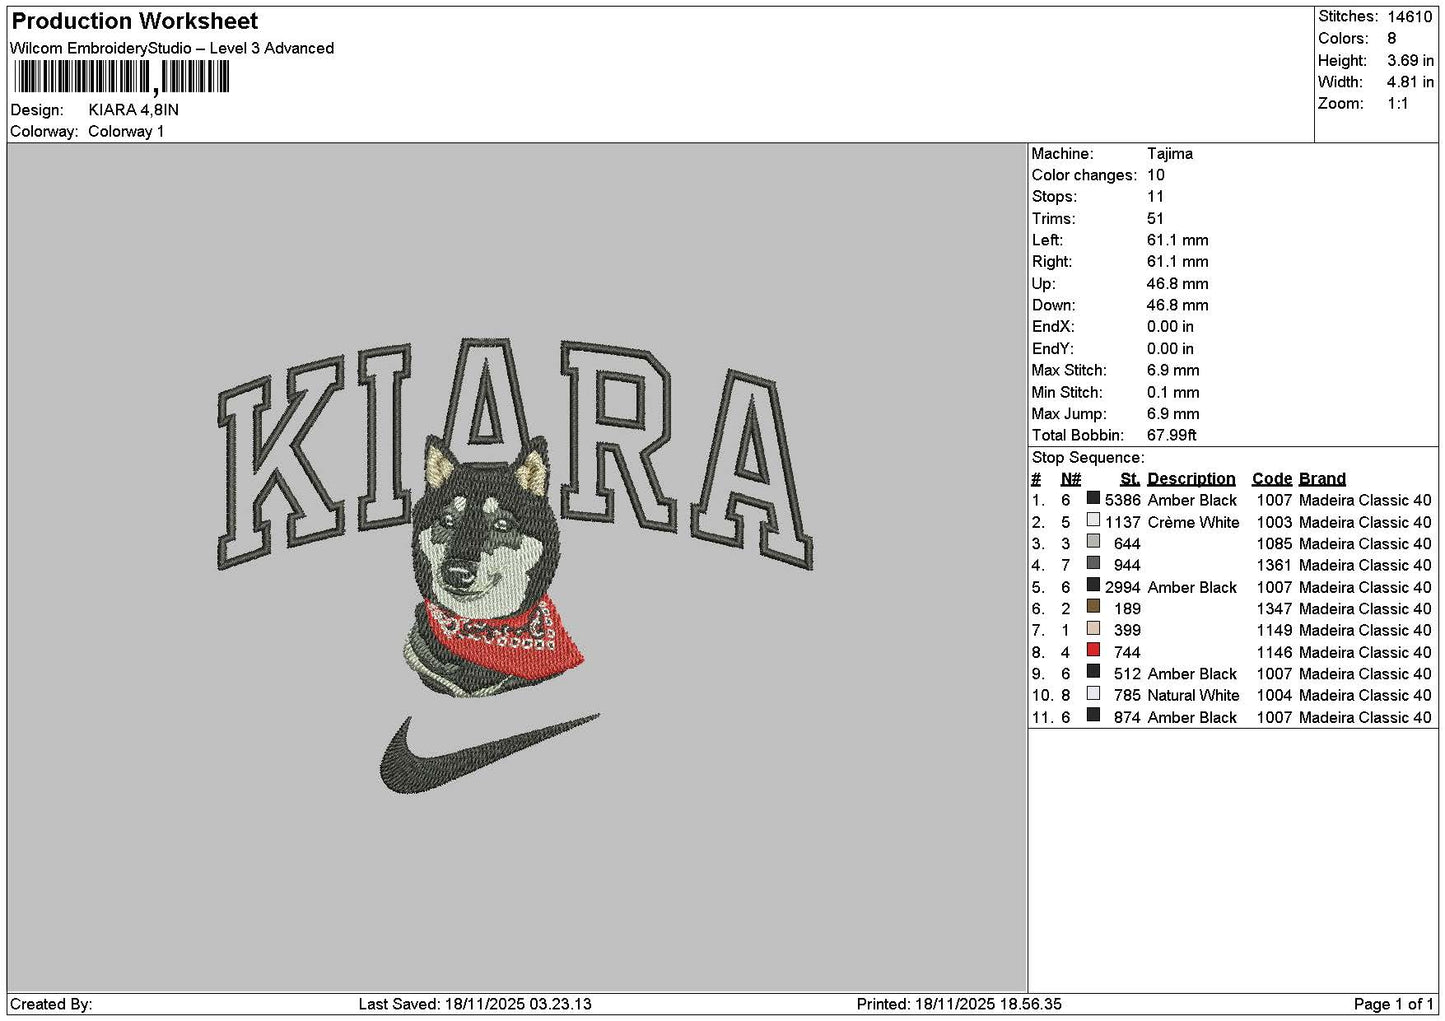Click the Stops value 11

[1156, 197]
